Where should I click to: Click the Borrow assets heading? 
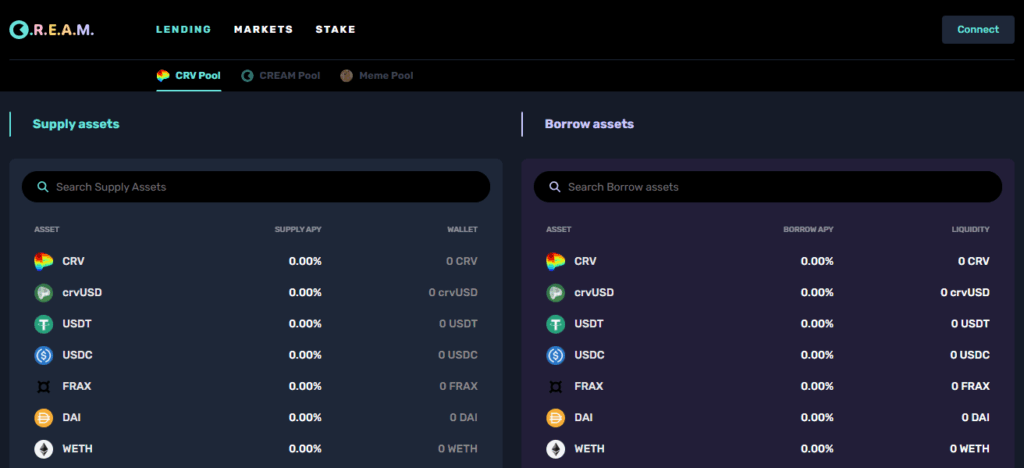pos(589,124)
